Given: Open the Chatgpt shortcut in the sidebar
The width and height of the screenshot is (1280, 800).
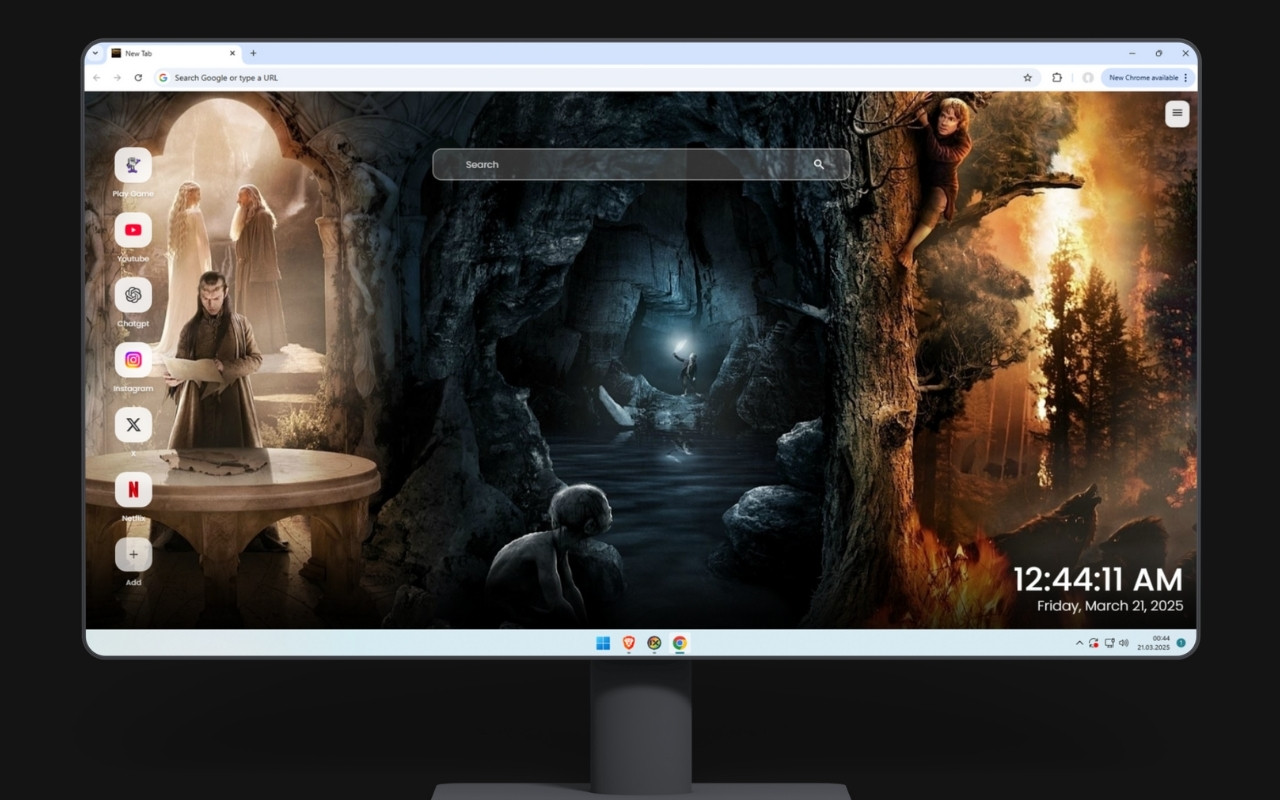Looking at the screenshot, I should pos(133,294).
